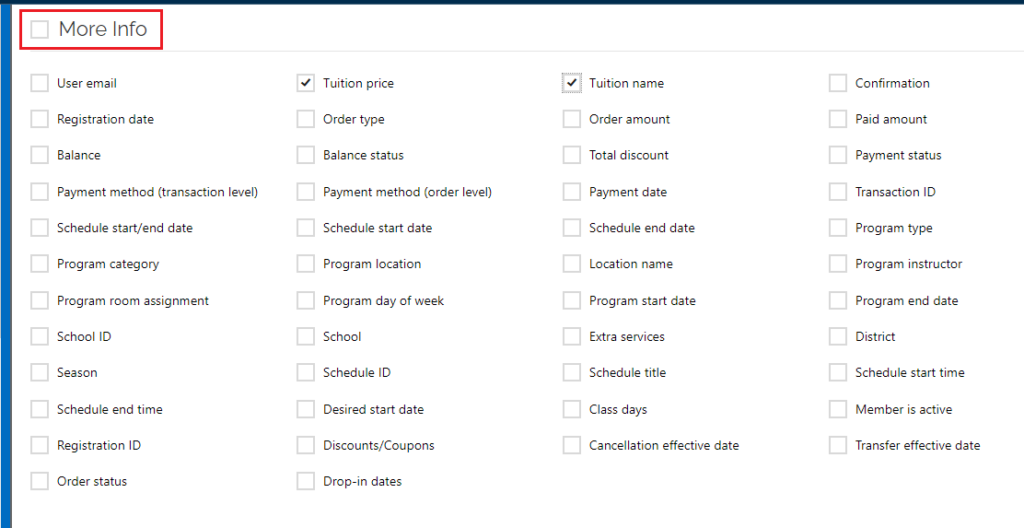The image size is (1024, 528).
Task: Check the More Info header checkbox
Action: (x=40, y=29)
